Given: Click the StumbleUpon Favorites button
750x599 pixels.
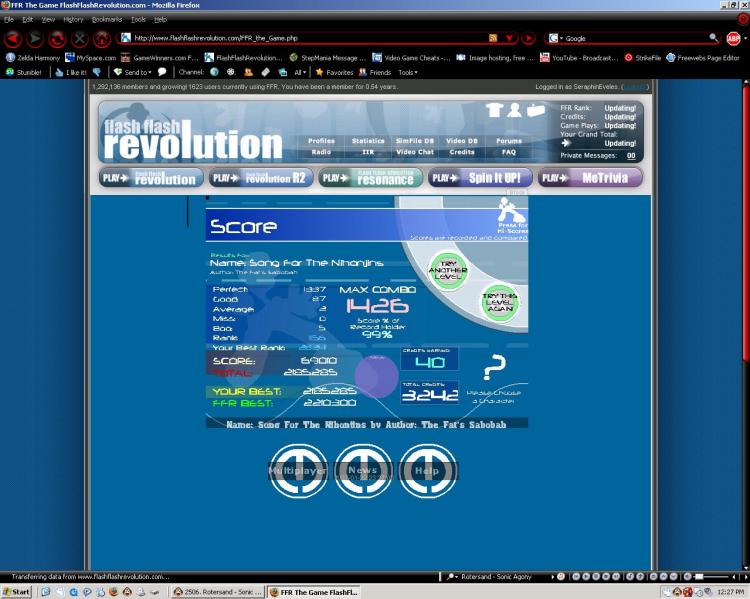Looking at the screenshot, I should click(x=334, y=72).
